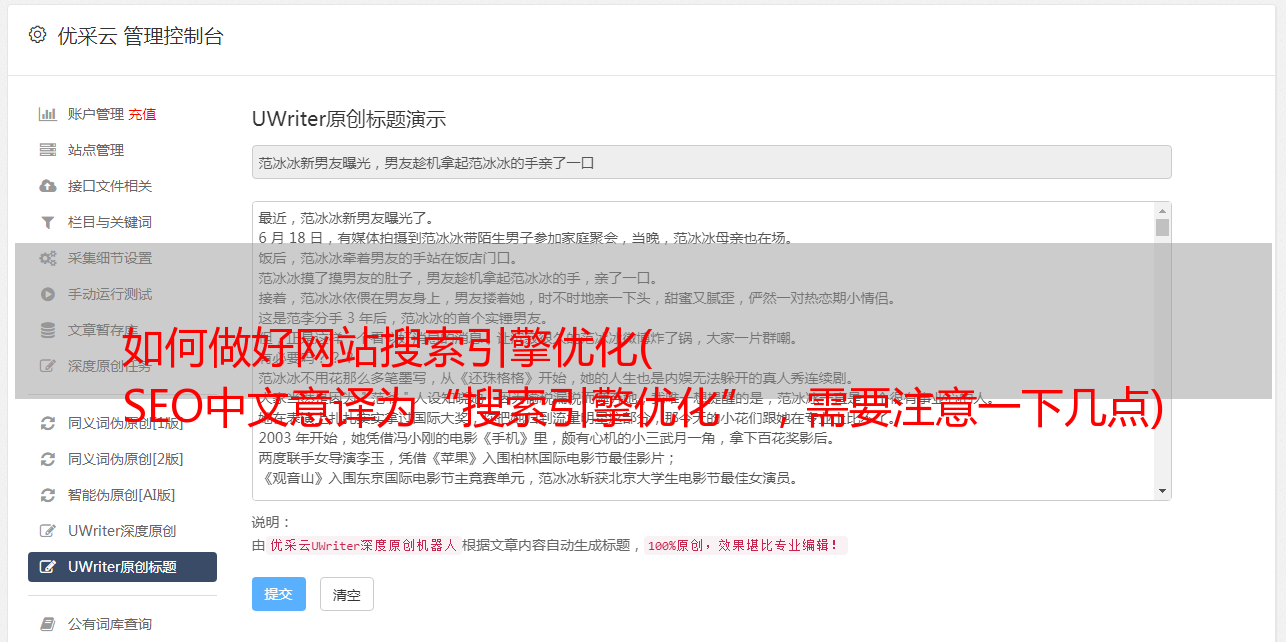Click the 清空 button
The image size is (1286, 642).
pos(346,595)
